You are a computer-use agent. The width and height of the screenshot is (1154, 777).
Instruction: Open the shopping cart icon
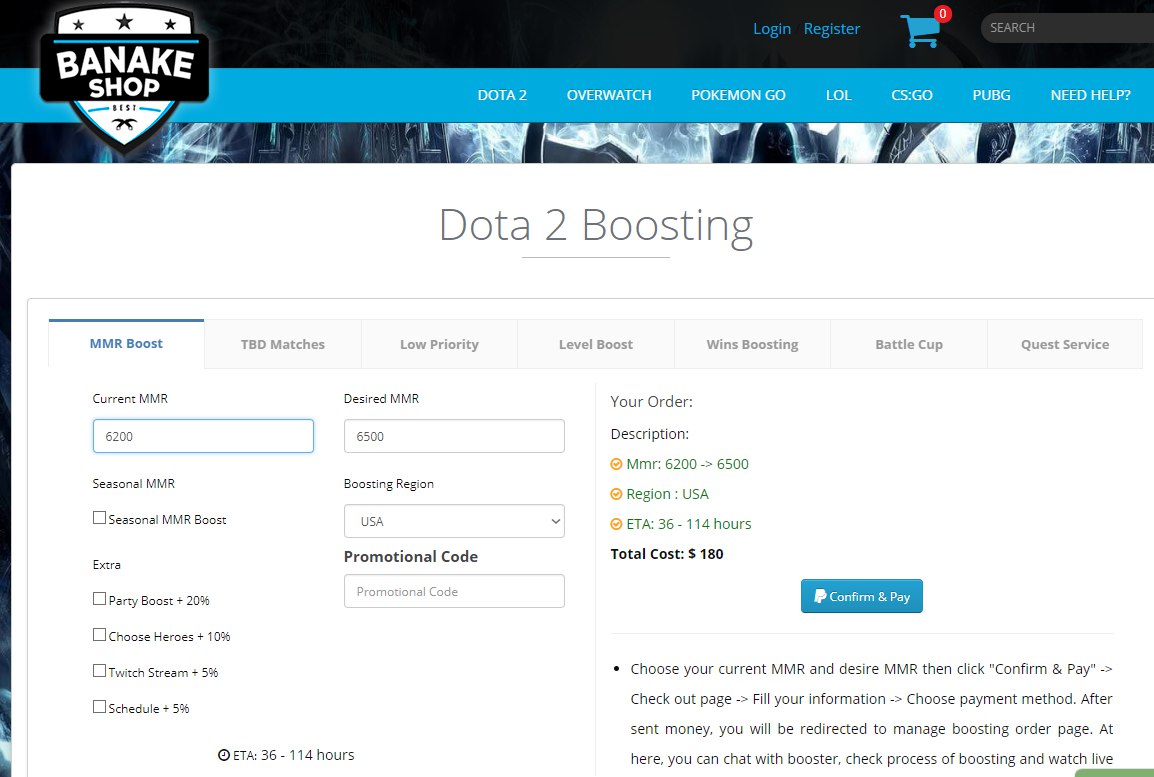(x=920, y=31)
